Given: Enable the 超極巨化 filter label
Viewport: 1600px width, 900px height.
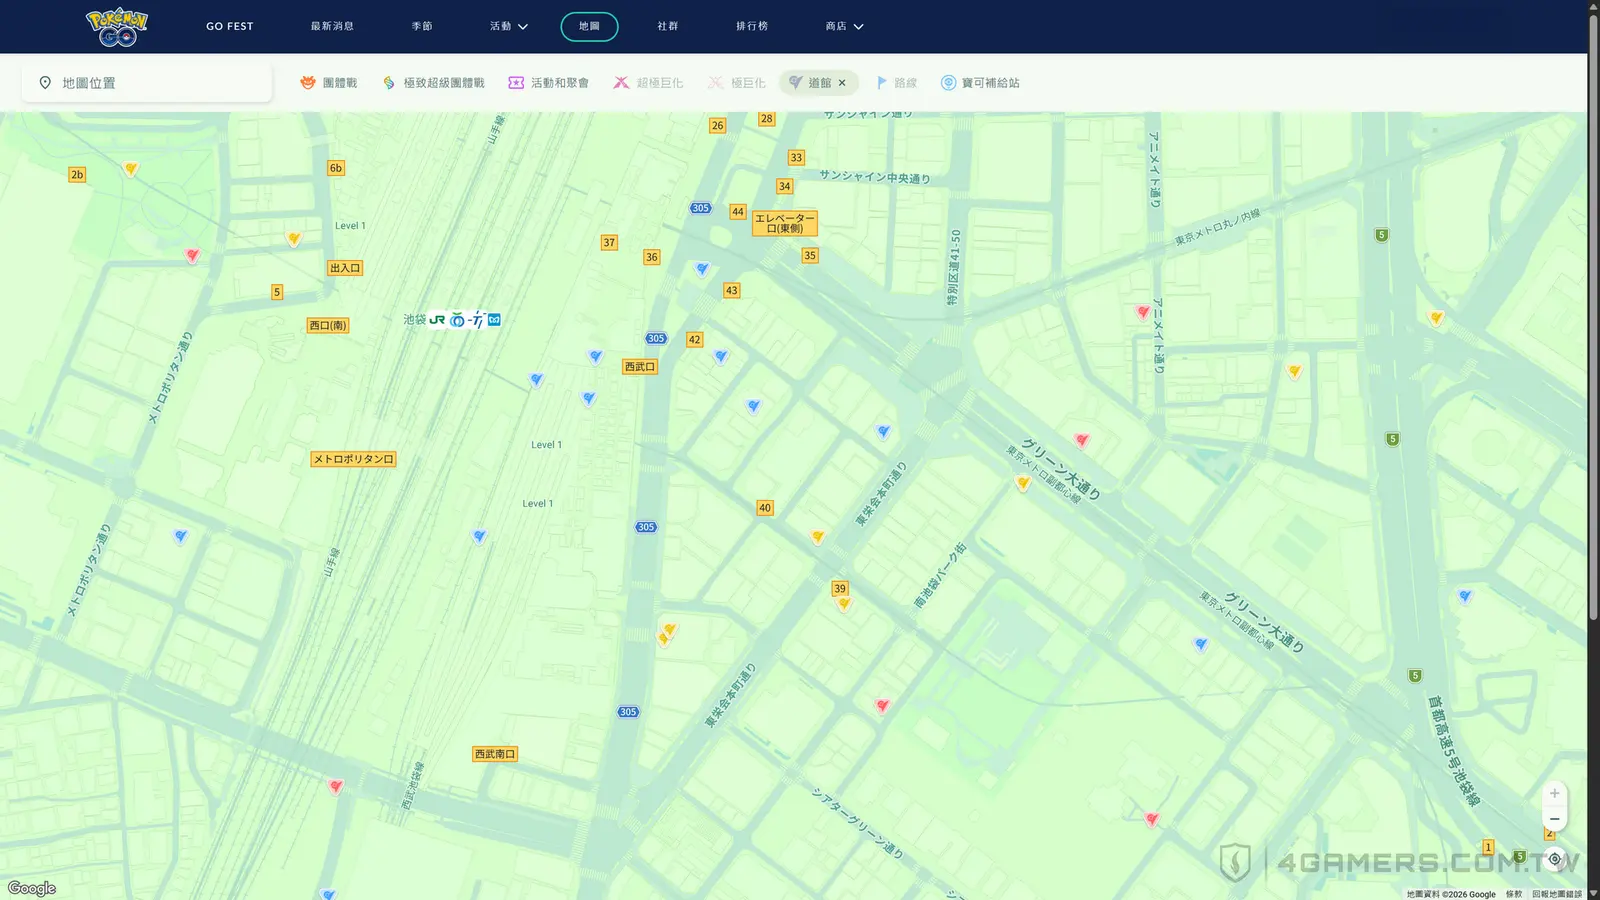Looking at the screenshot, I should 660,83.
